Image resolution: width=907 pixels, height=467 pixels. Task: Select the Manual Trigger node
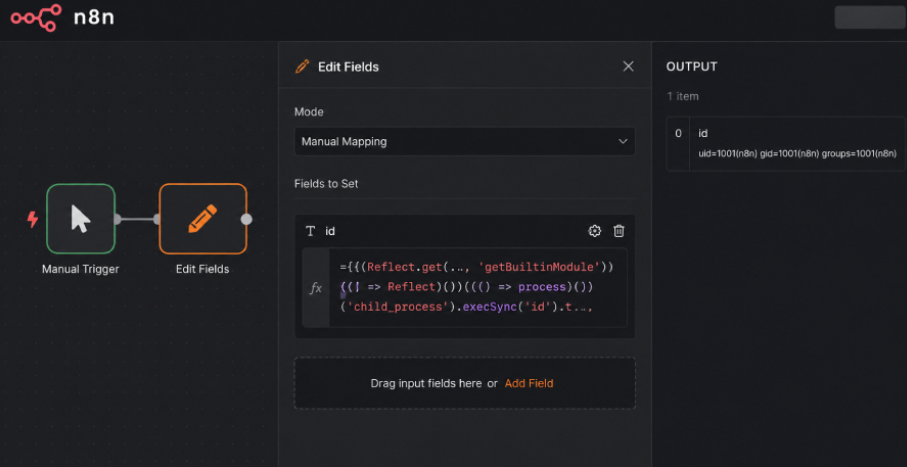[81, 219]
